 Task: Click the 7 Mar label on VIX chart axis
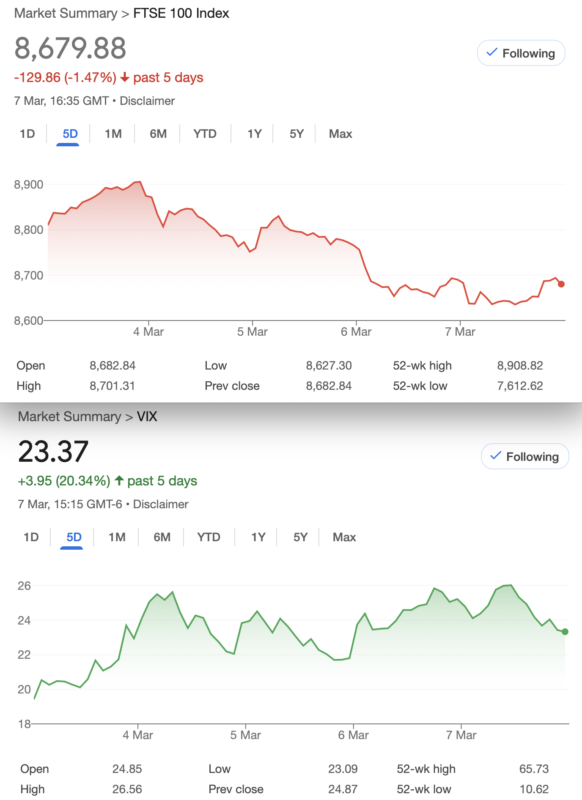click(x=461, y=735)
